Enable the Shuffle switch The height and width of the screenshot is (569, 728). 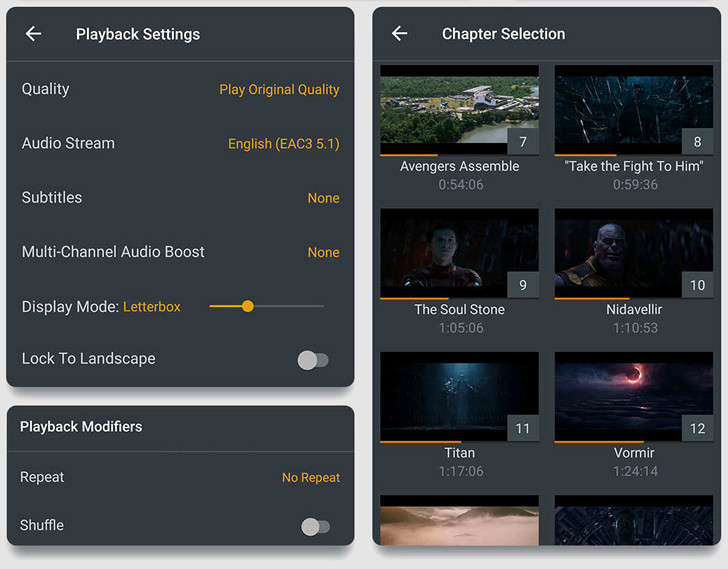pyautogui.click(x=316, y=527)
